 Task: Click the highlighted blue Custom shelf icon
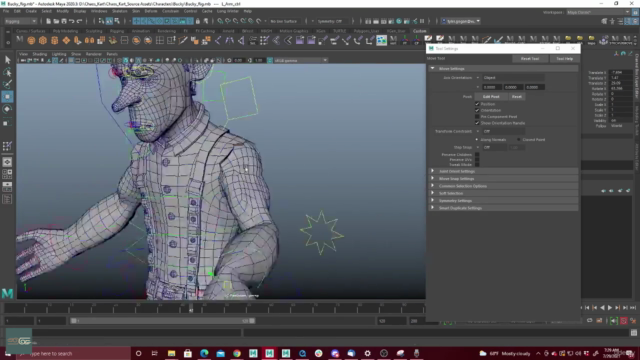[382, 40]
